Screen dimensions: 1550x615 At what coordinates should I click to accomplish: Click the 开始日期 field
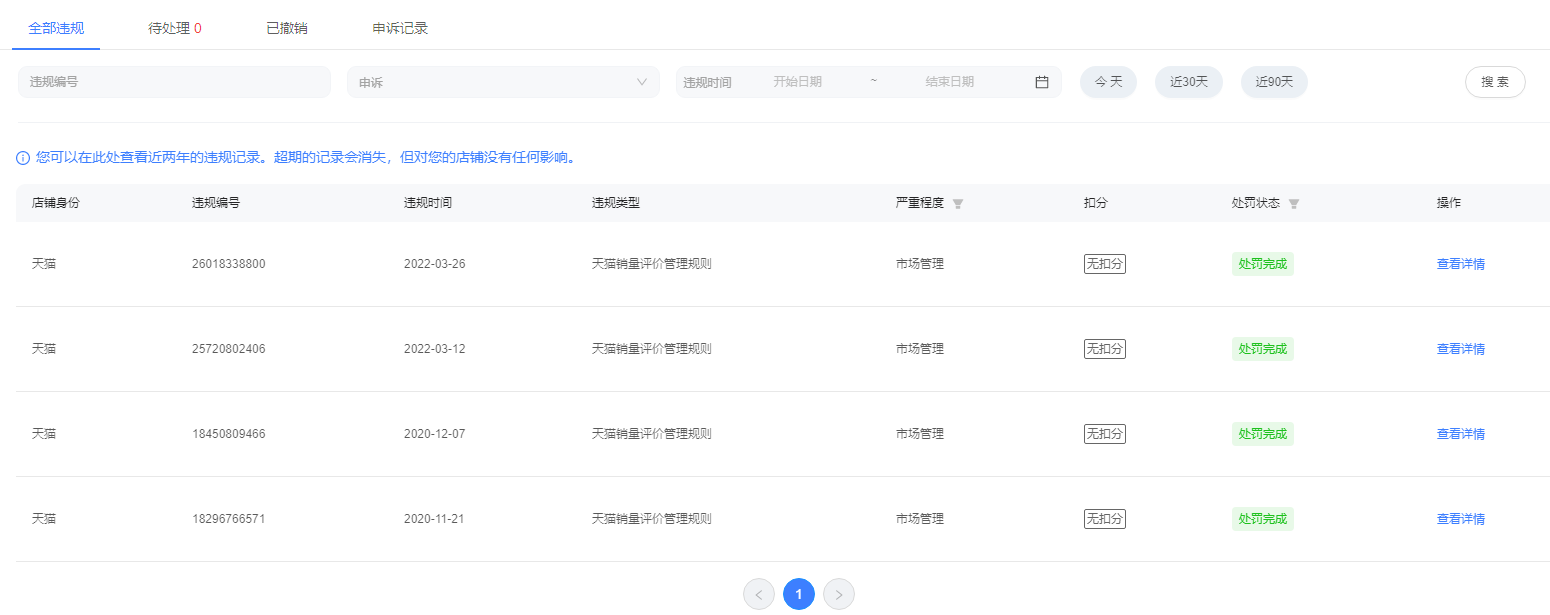tap(797, 82)
